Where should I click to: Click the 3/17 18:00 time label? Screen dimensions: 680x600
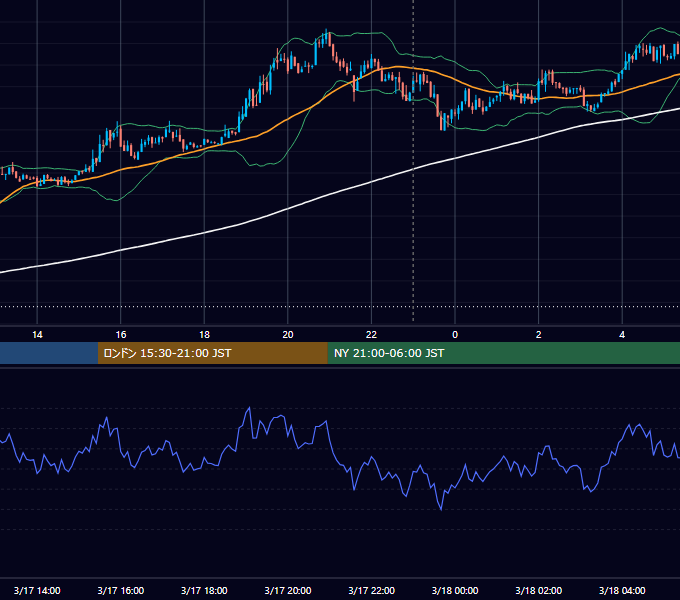click(204, 590)
